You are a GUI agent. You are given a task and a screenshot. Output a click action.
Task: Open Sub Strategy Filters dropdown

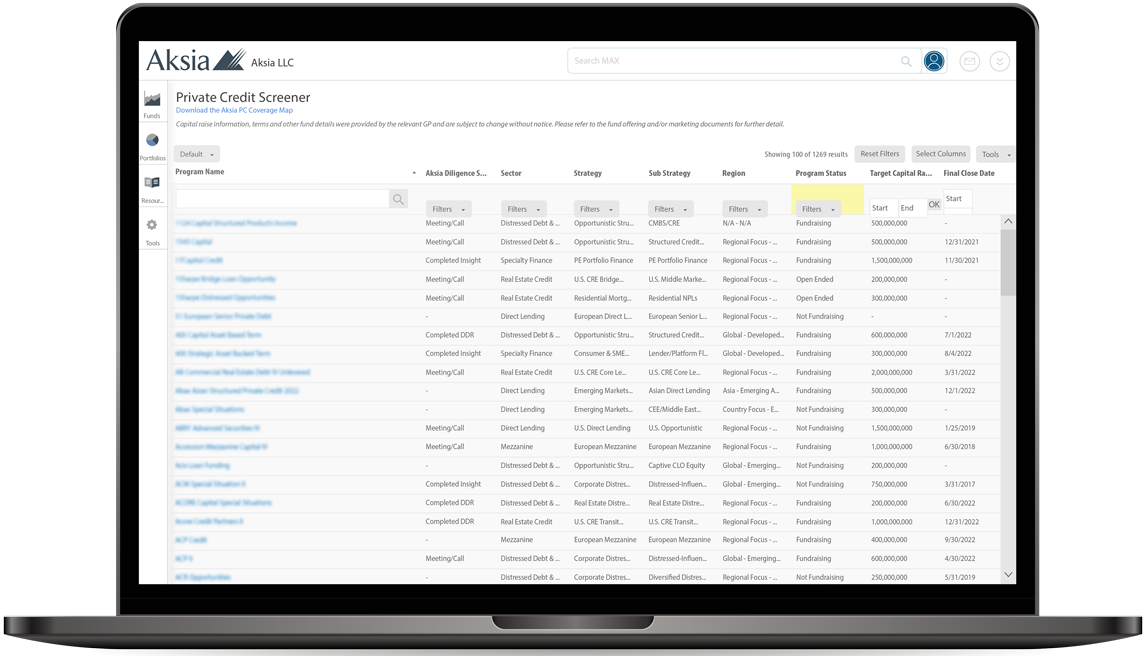(x=671, y=209)
